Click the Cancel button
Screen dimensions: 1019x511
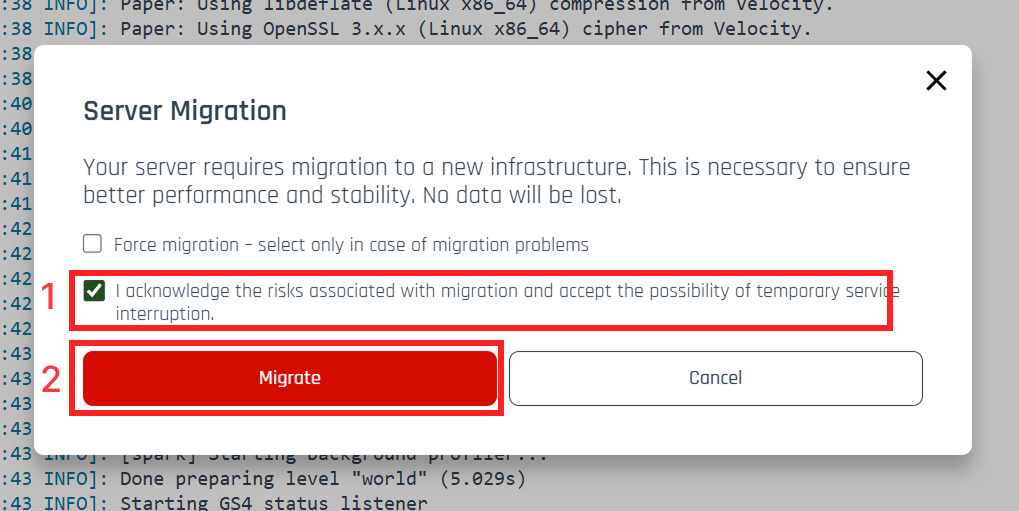(x=715, y=378)
